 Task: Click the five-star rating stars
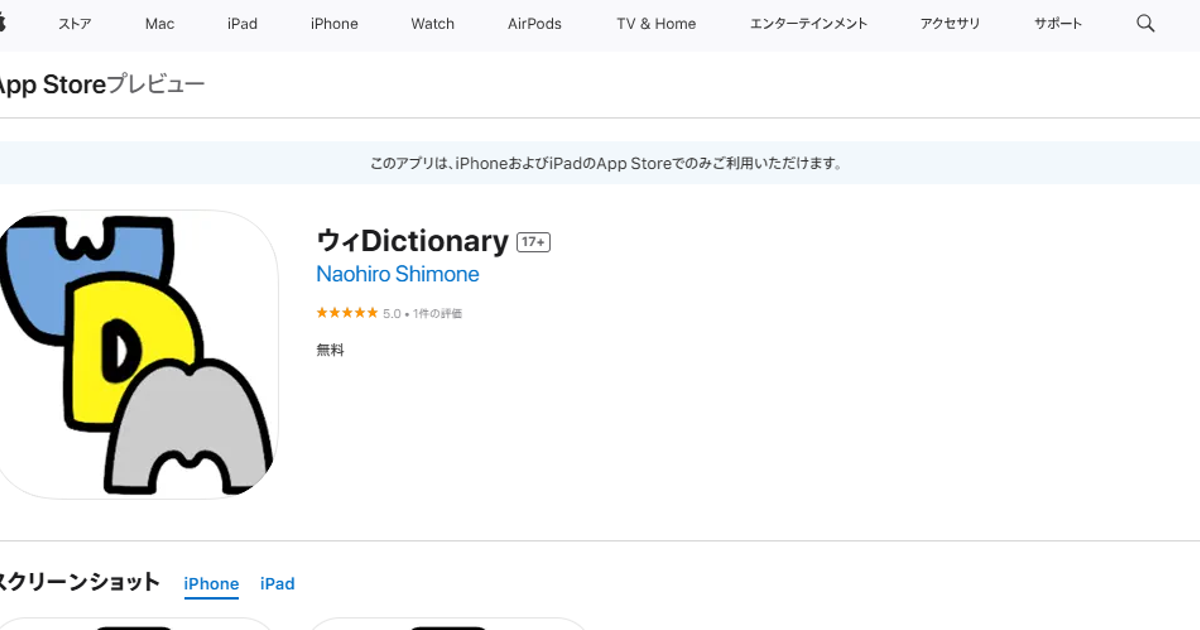point(347,313)
